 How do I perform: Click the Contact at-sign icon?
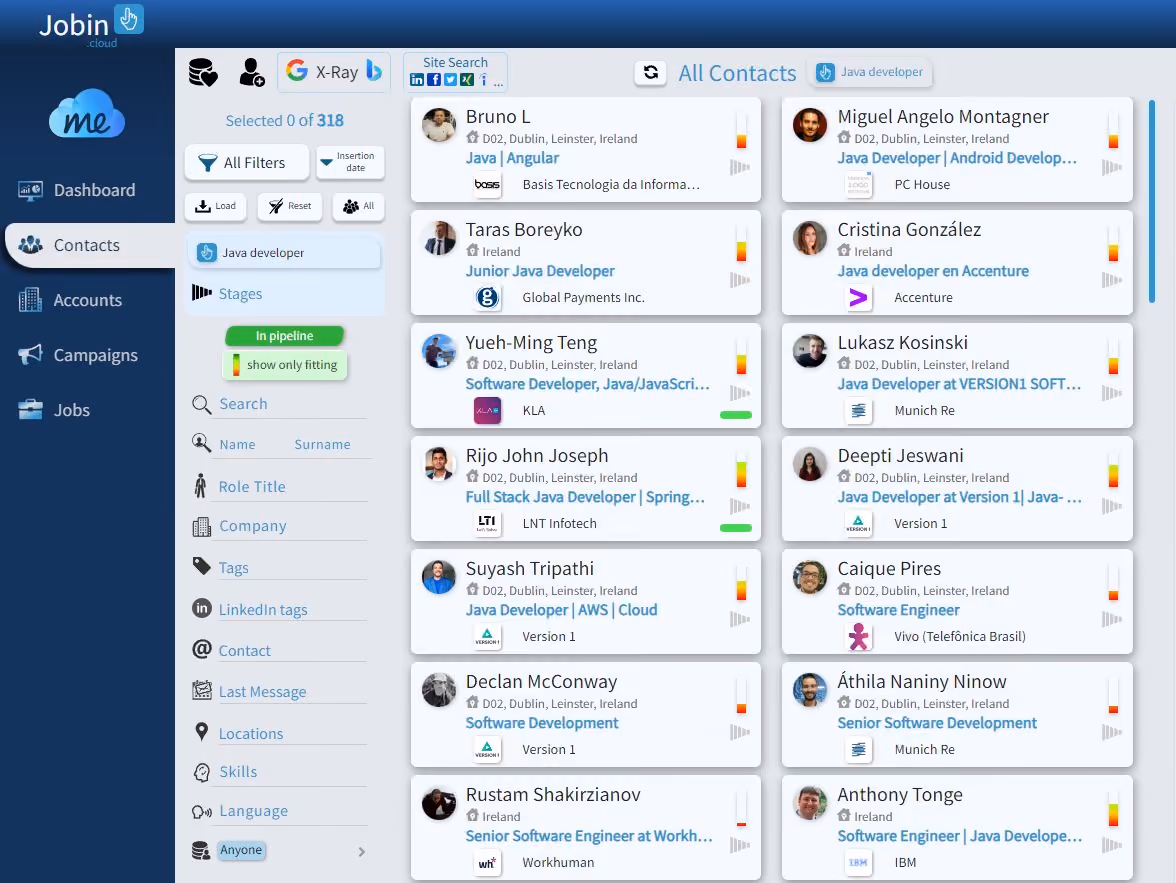(202, 648)
